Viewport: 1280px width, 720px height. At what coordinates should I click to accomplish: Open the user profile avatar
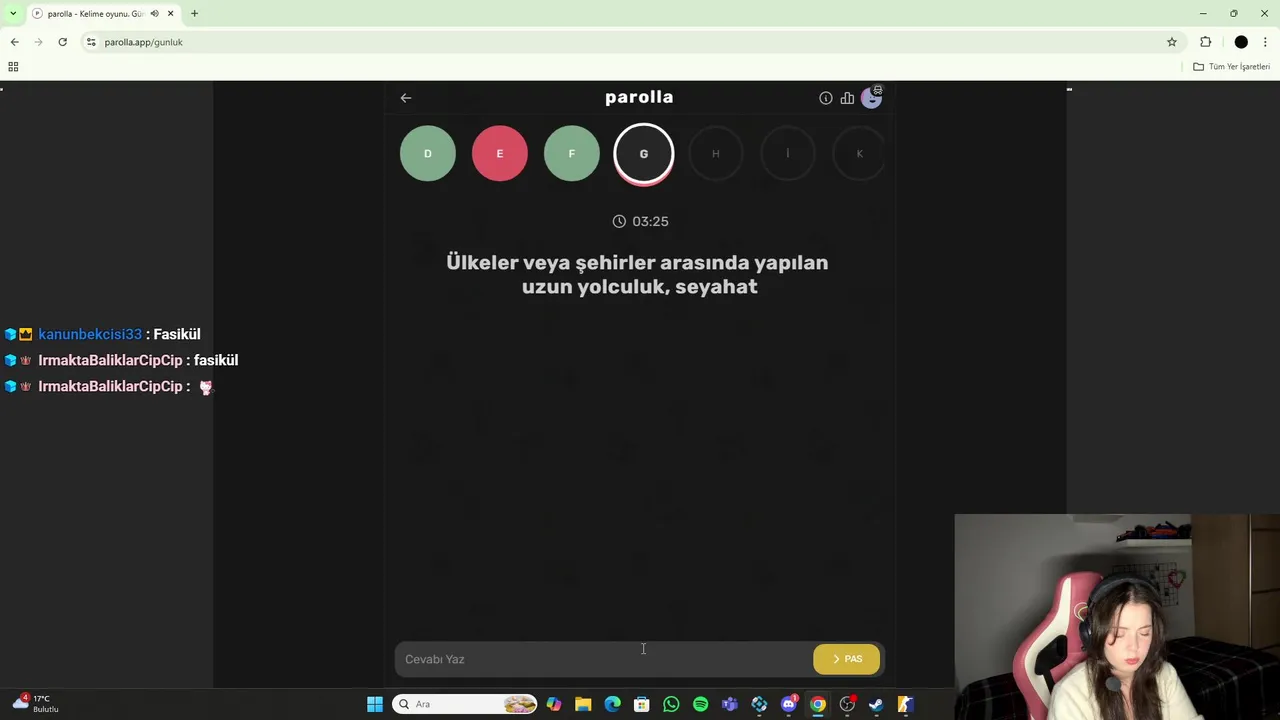[x=871, y=98]
